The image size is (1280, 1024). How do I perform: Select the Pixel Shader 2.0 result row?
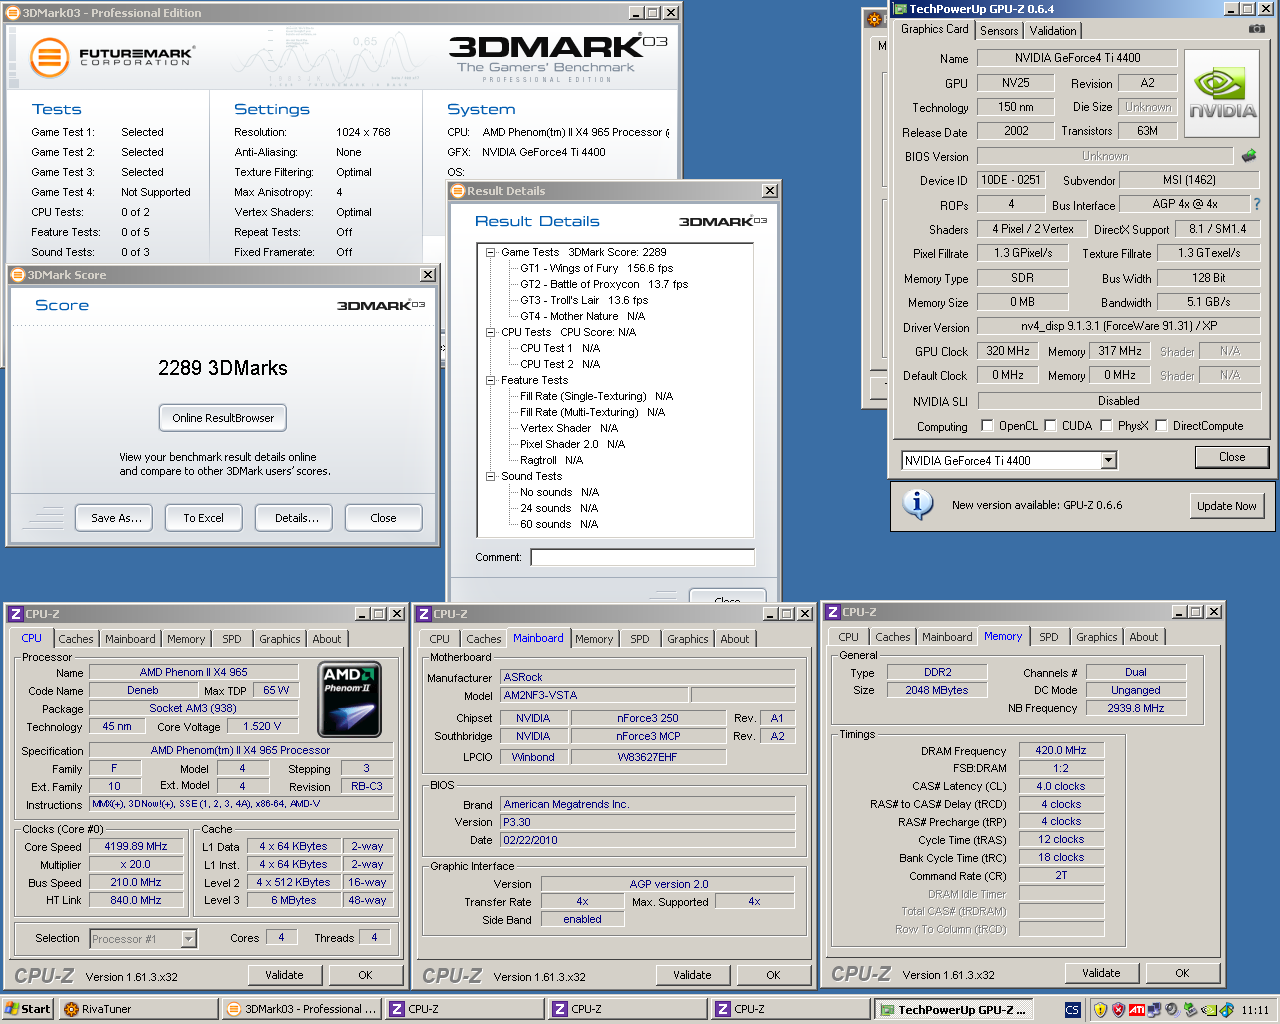click(x=572, y=444)
